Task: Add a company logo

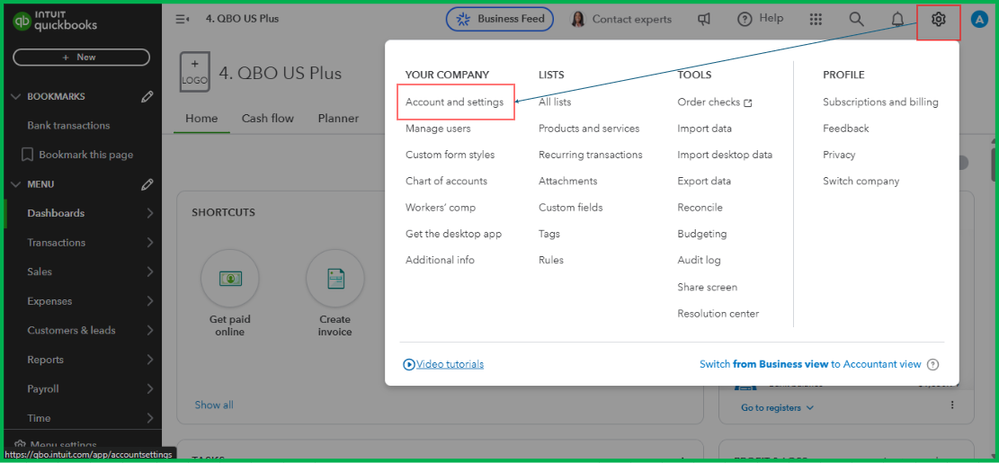Action: click(195, 73)
